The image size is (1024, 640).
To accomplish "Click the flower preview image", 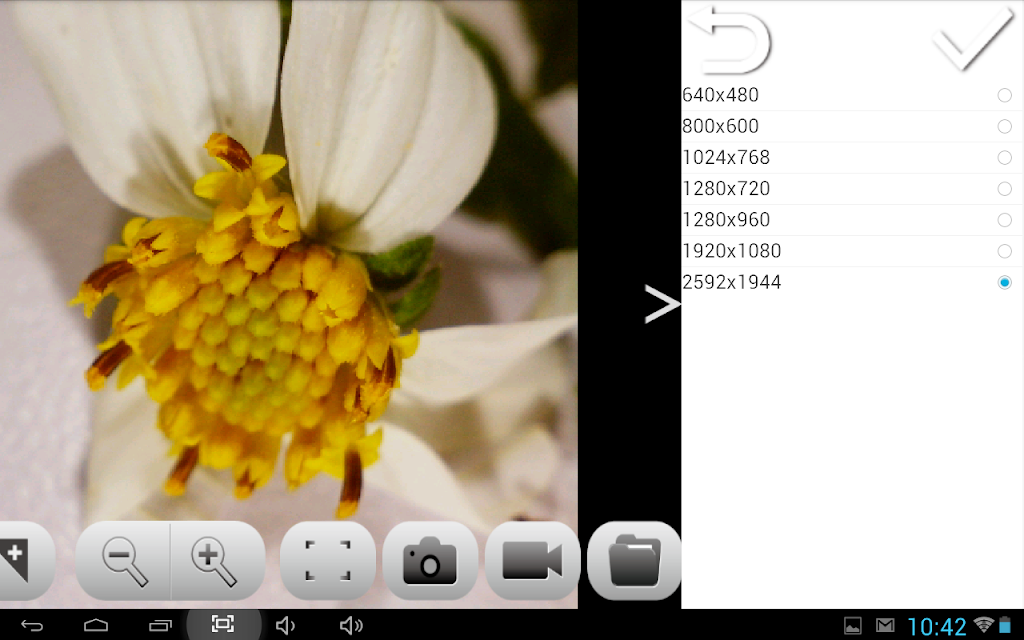I will [x=289, y=261].
